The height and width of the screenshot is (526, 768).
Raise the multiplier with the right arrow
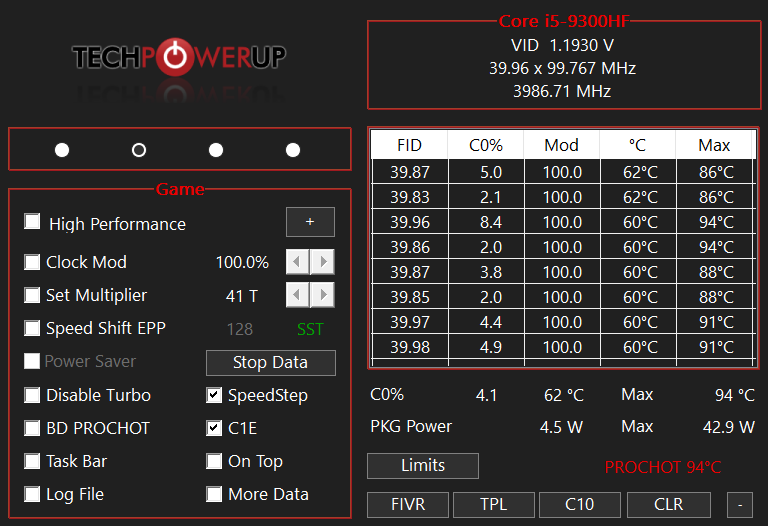click(x=323, y=295)
